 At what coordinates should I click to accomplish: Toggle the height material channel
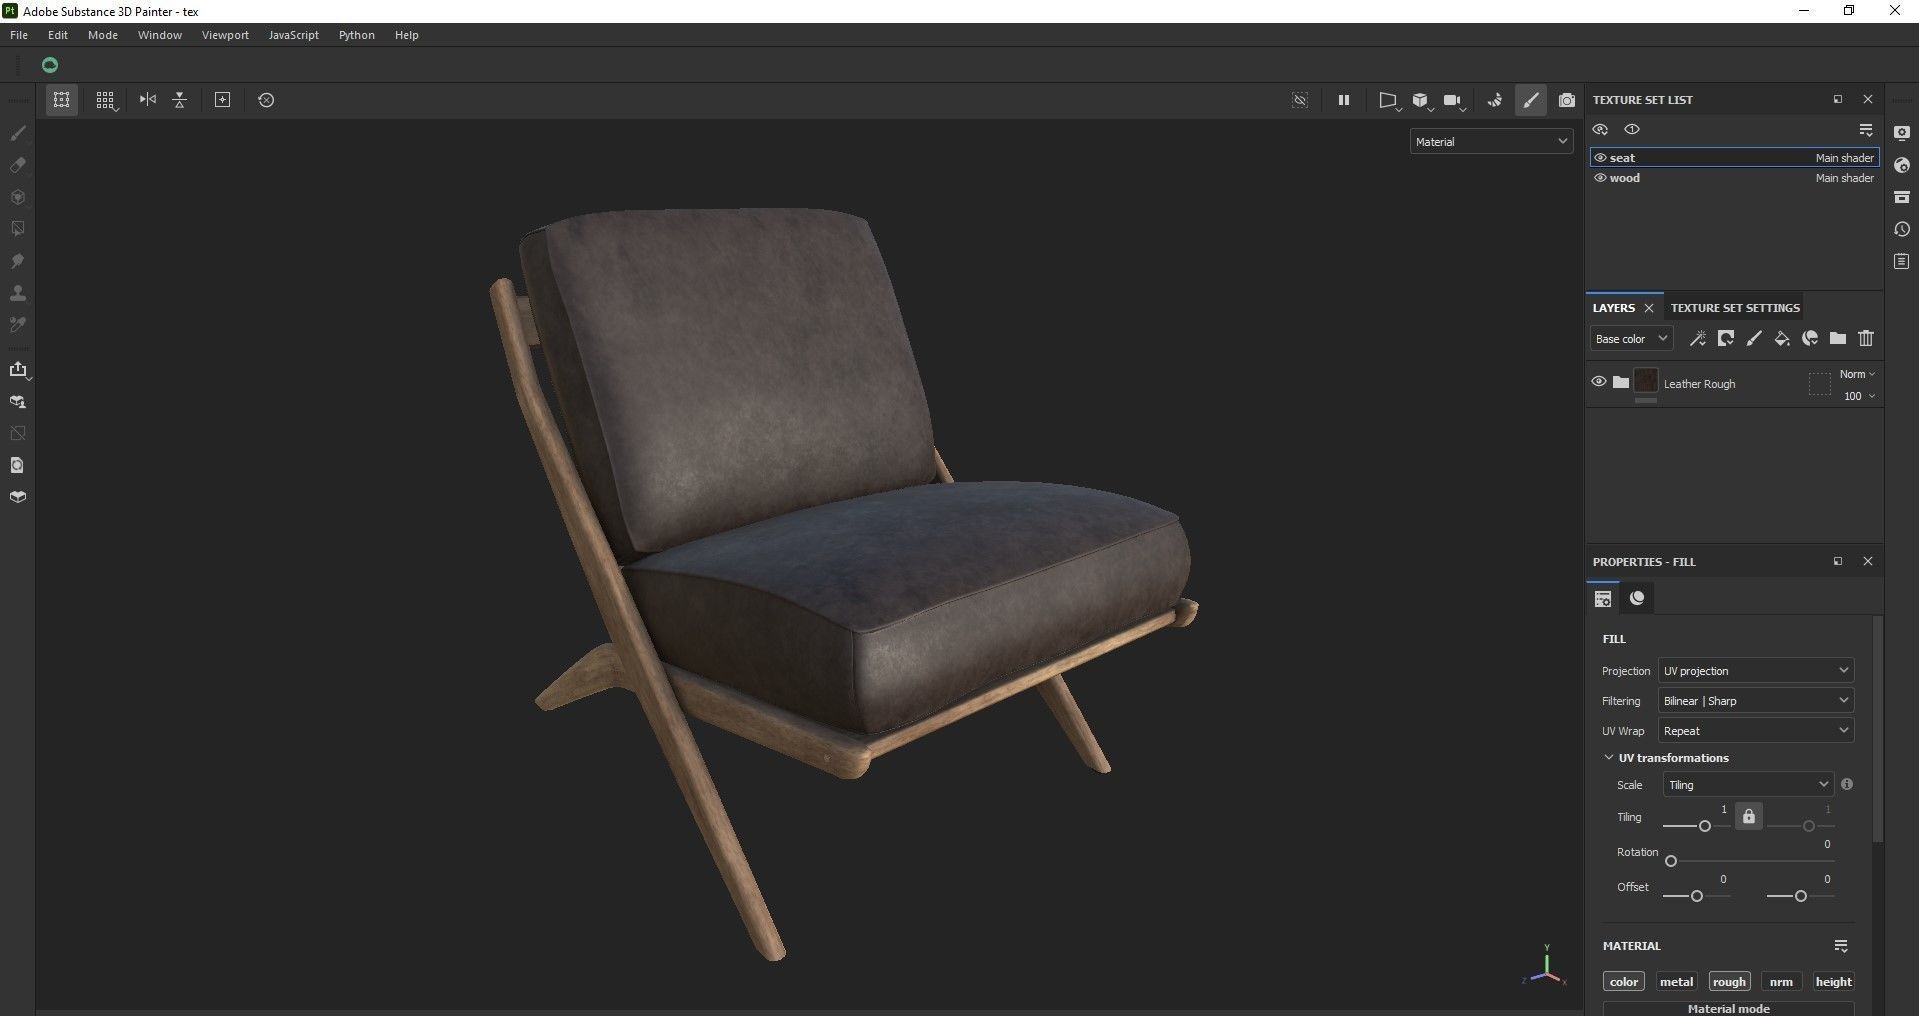(x=1834, y=982)
